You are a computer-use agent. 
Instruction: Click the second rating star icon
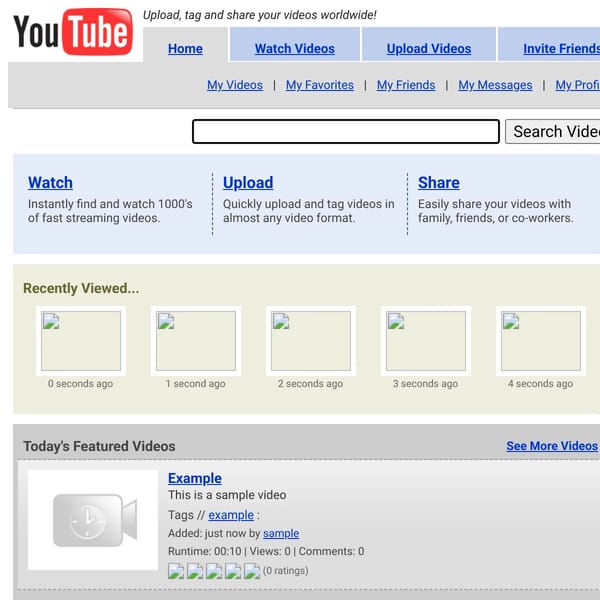(195, 571)
